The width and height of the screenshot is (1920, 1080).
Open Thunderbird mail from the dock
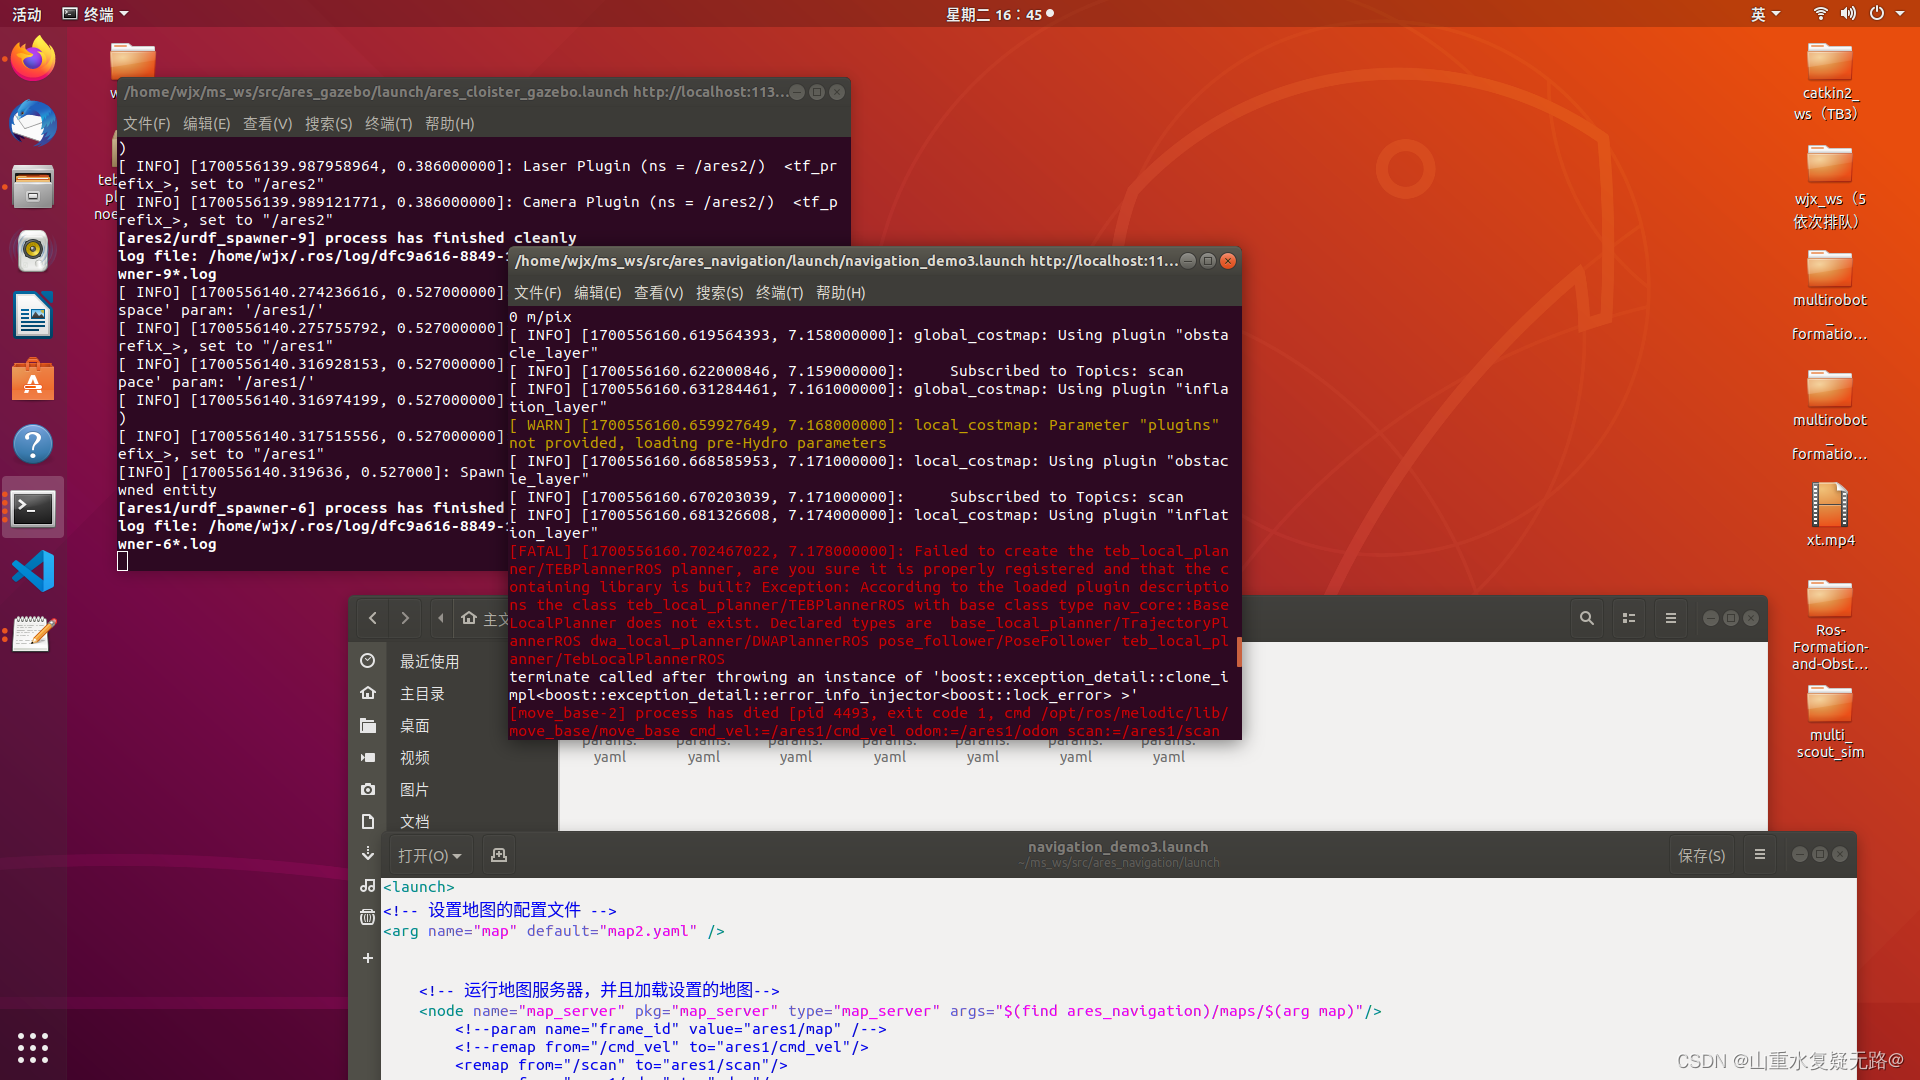[x=33, y=123]
